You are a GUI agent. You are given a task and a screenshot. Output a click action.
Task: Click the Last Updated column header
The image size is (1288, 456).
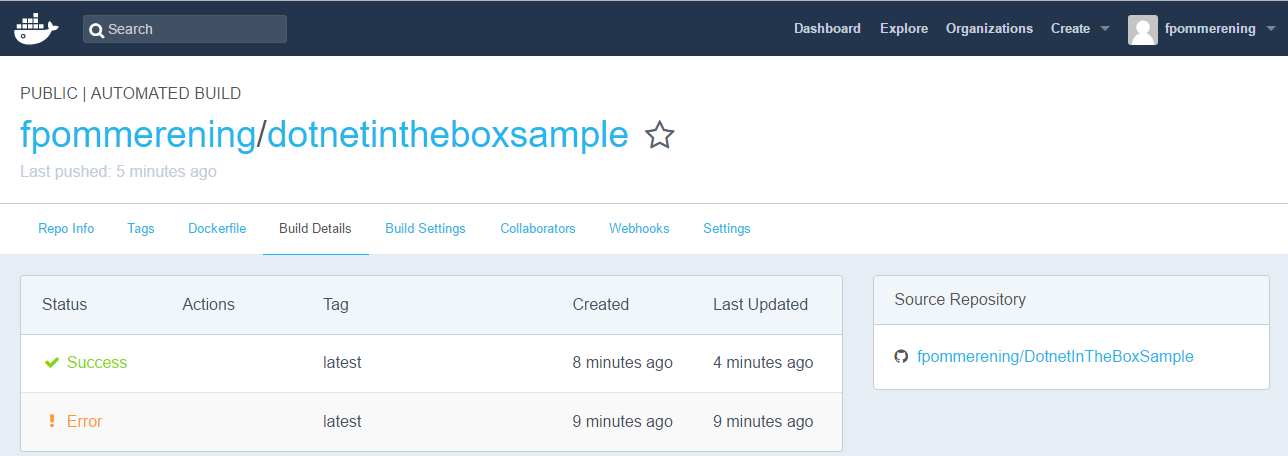click(x=760, y=305)
